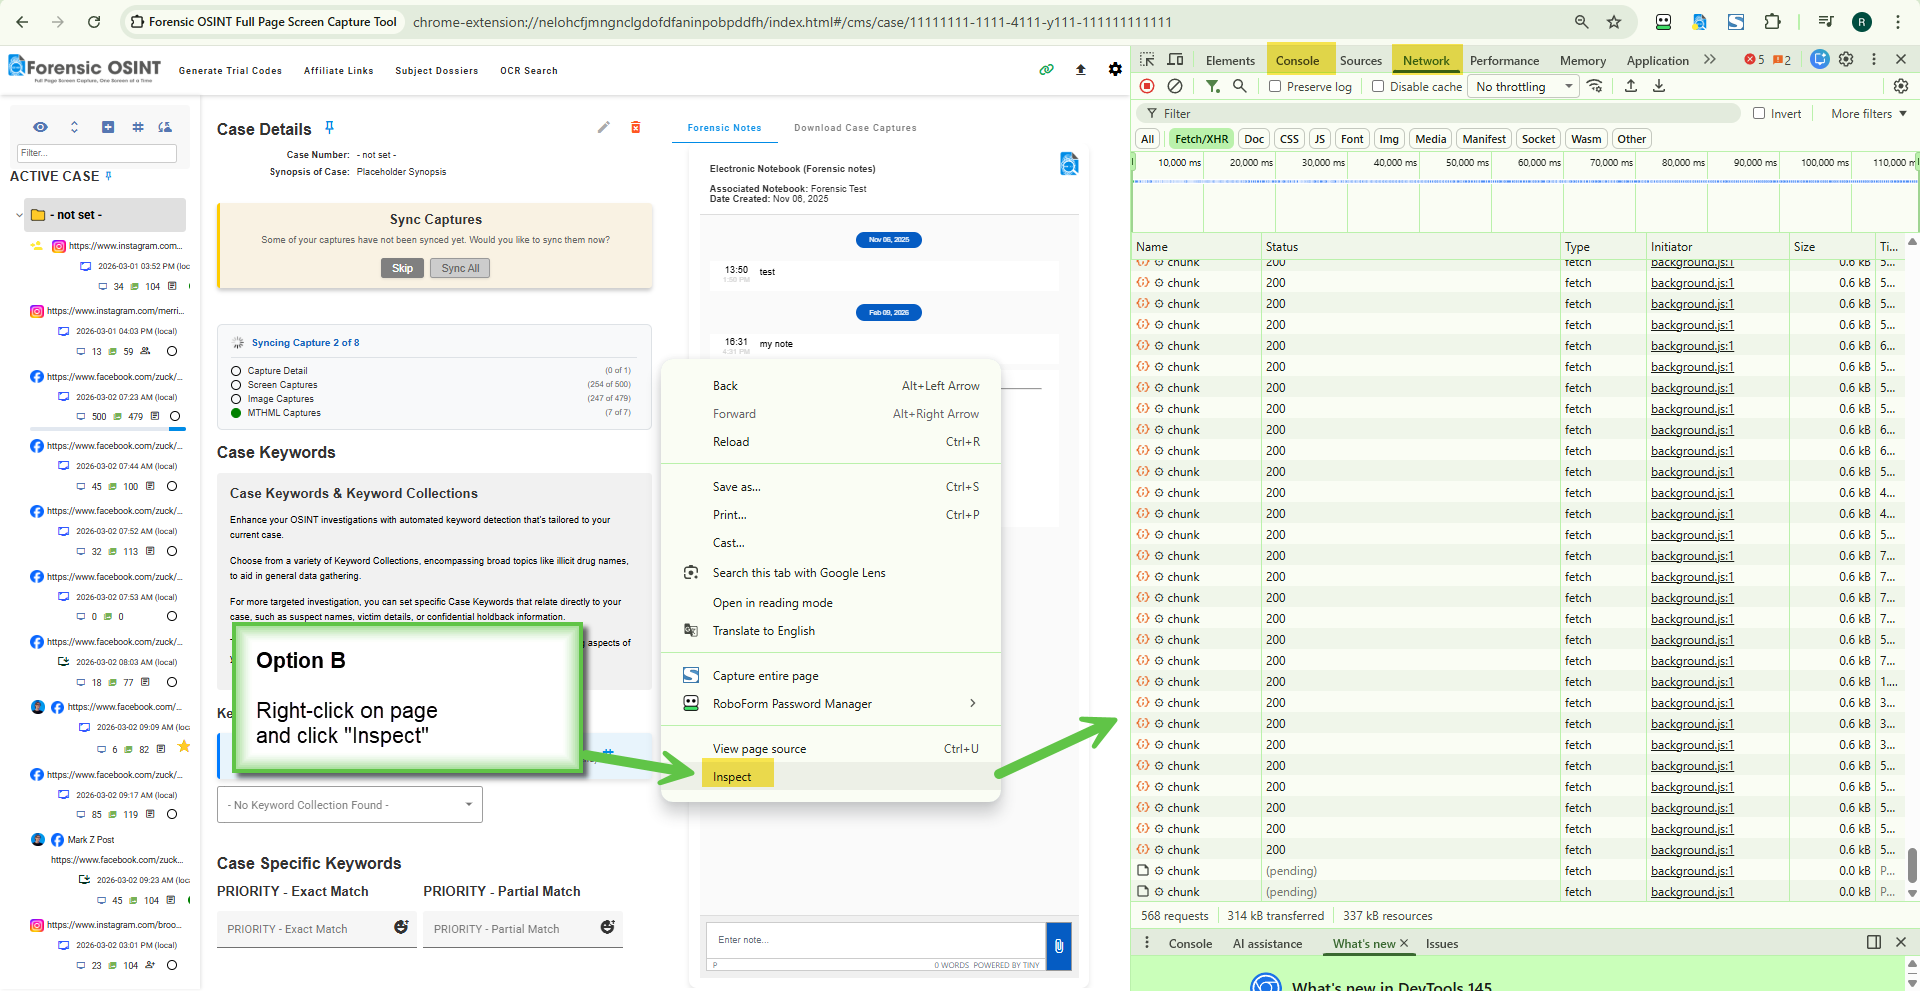Click the person sync icon in sidebar toolbar
This screenshot has width=1920, height=991.
pyautogui.click(x=165, y=127)
